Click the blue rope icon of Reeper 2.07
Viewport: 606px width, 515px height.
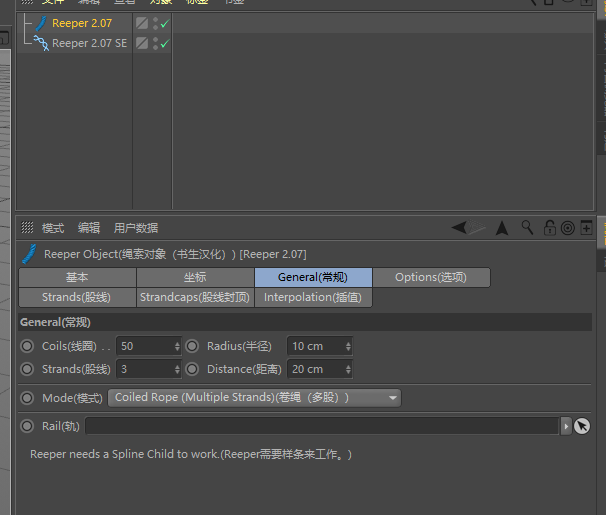tap(41, 23)
